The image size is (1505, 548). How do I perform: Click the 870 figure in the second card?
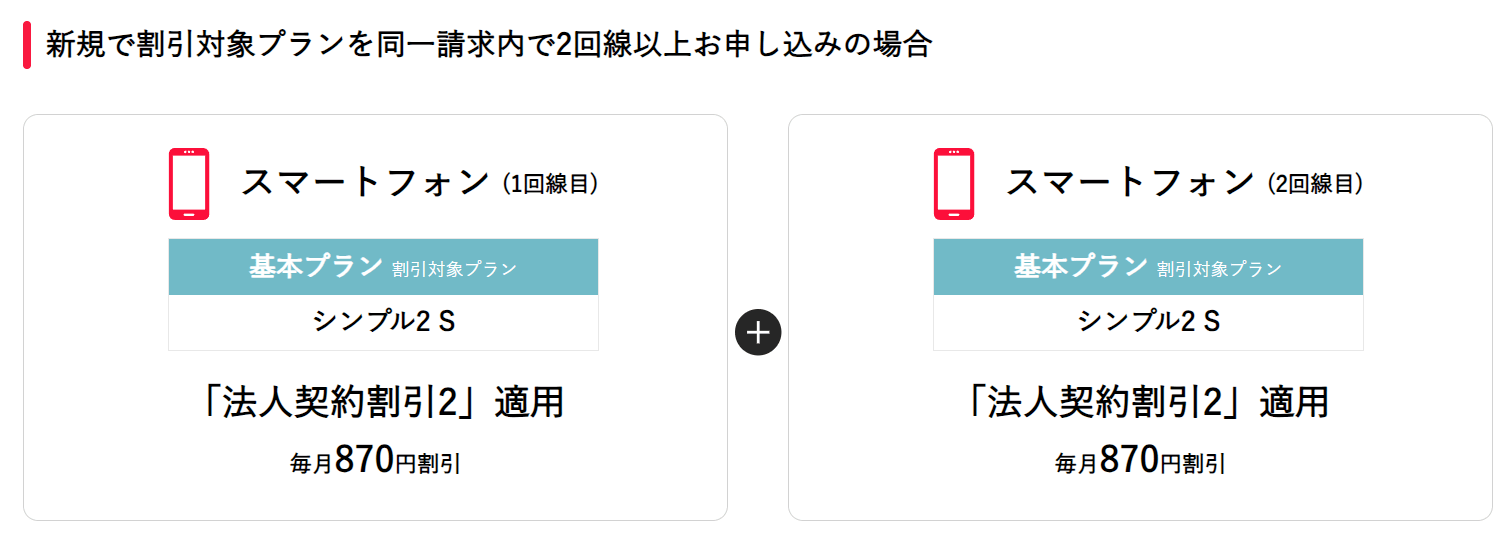pos(1130,459)
